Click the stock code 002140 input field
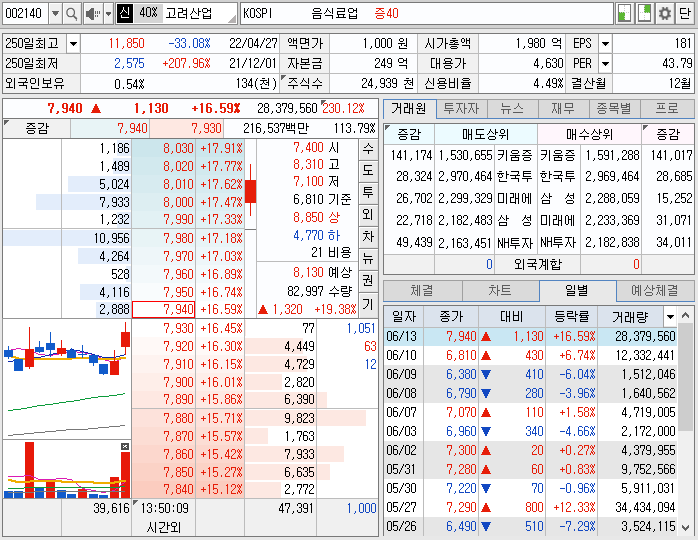The height and width of the screenshot is (540, 698). tap(25, 13)
